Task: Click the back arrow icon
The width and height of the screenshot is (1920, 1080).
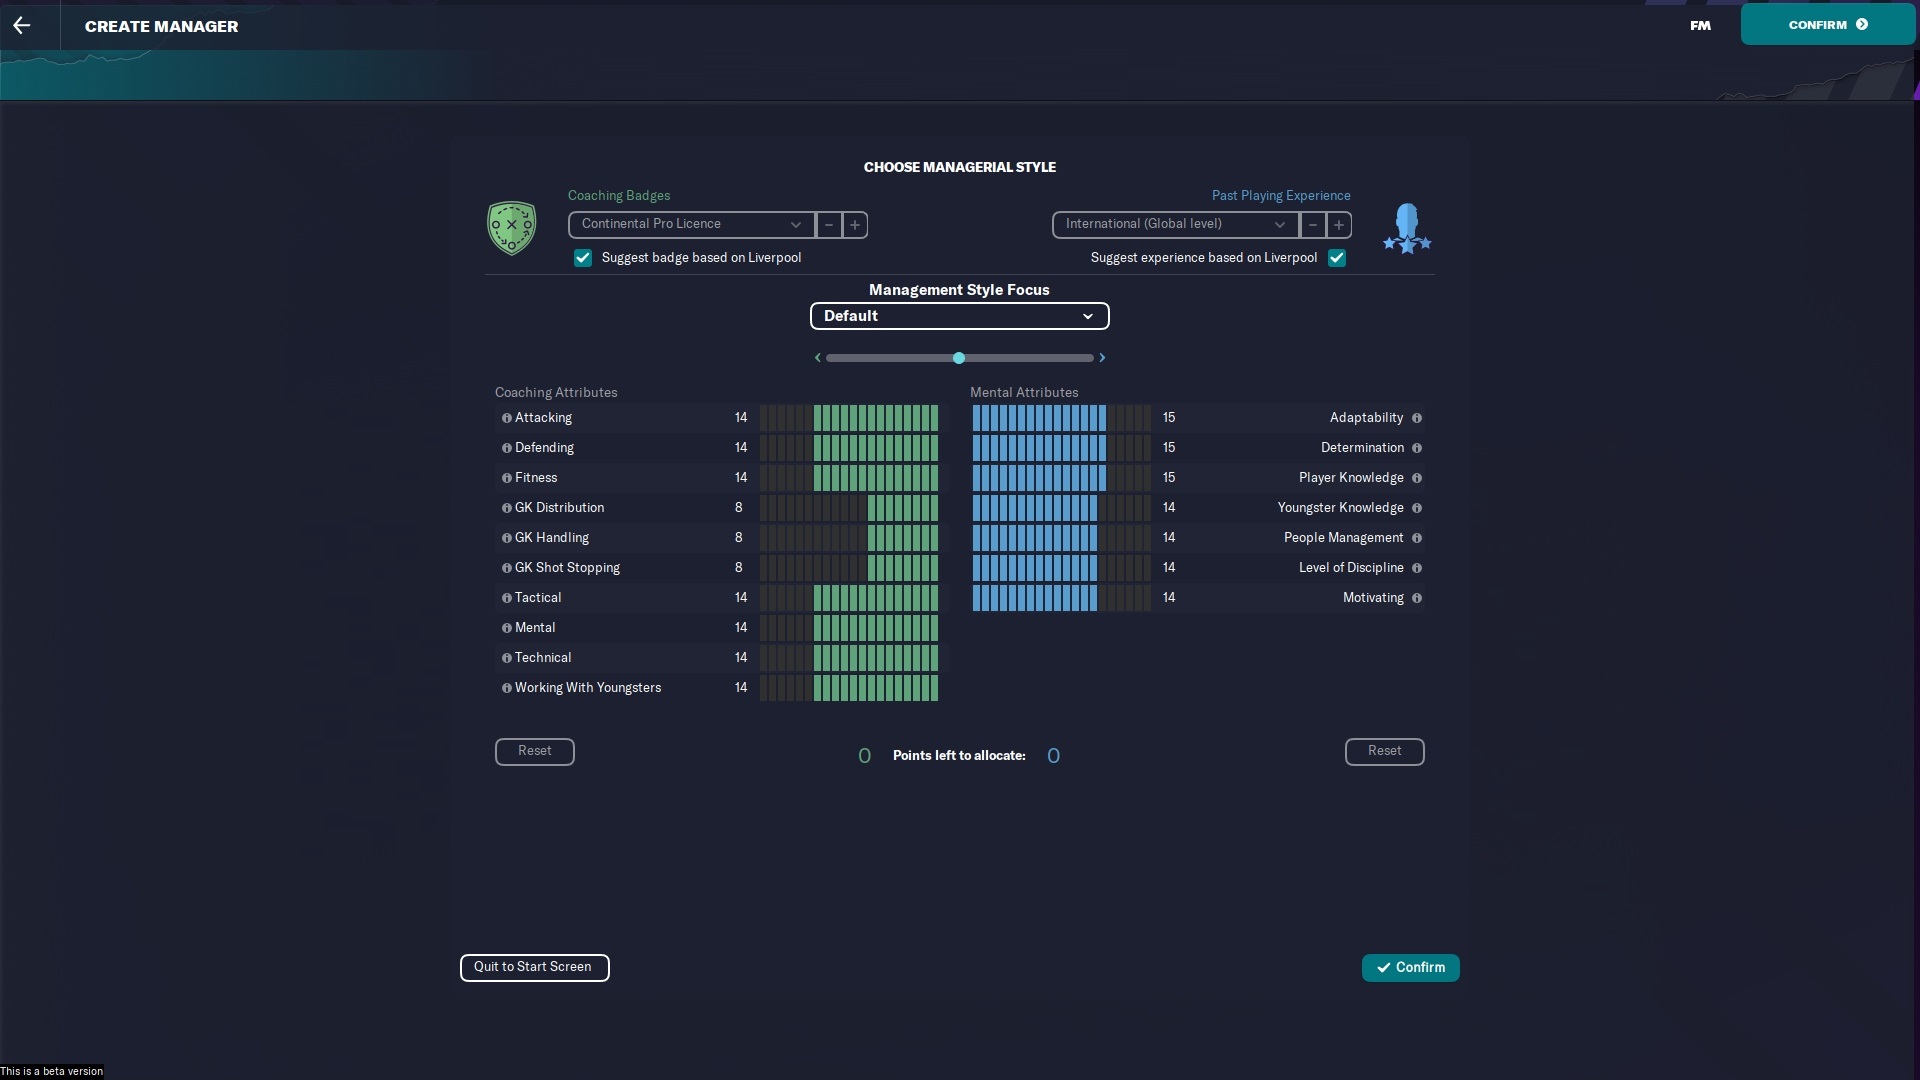Action: tap(22, 25)
